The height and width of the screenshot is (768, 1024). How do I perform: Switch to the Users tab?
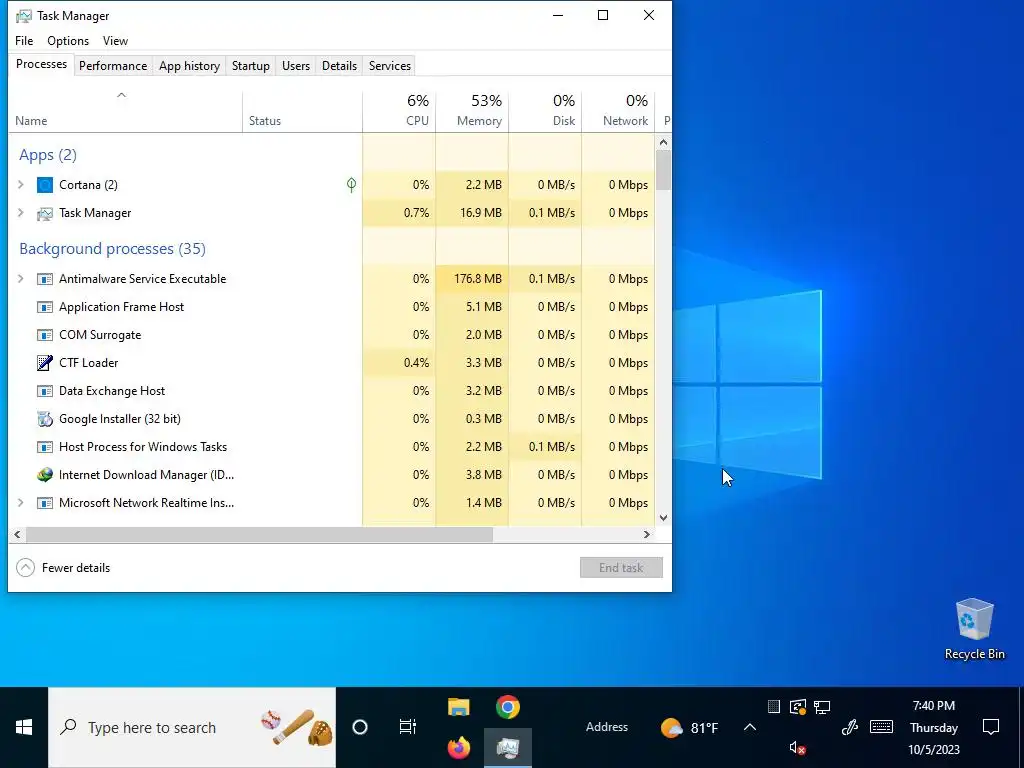296,66
